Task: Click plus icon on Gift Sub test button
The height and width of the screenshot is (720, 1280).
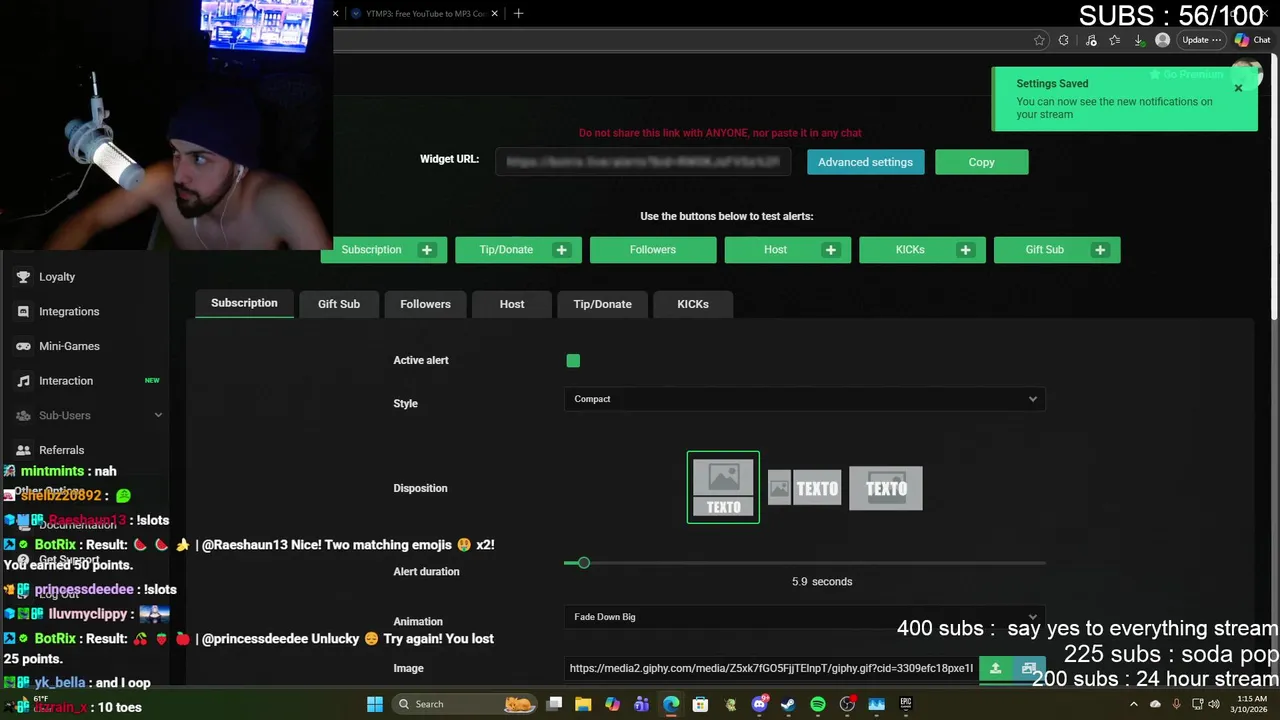Action: click(1100, 250)
